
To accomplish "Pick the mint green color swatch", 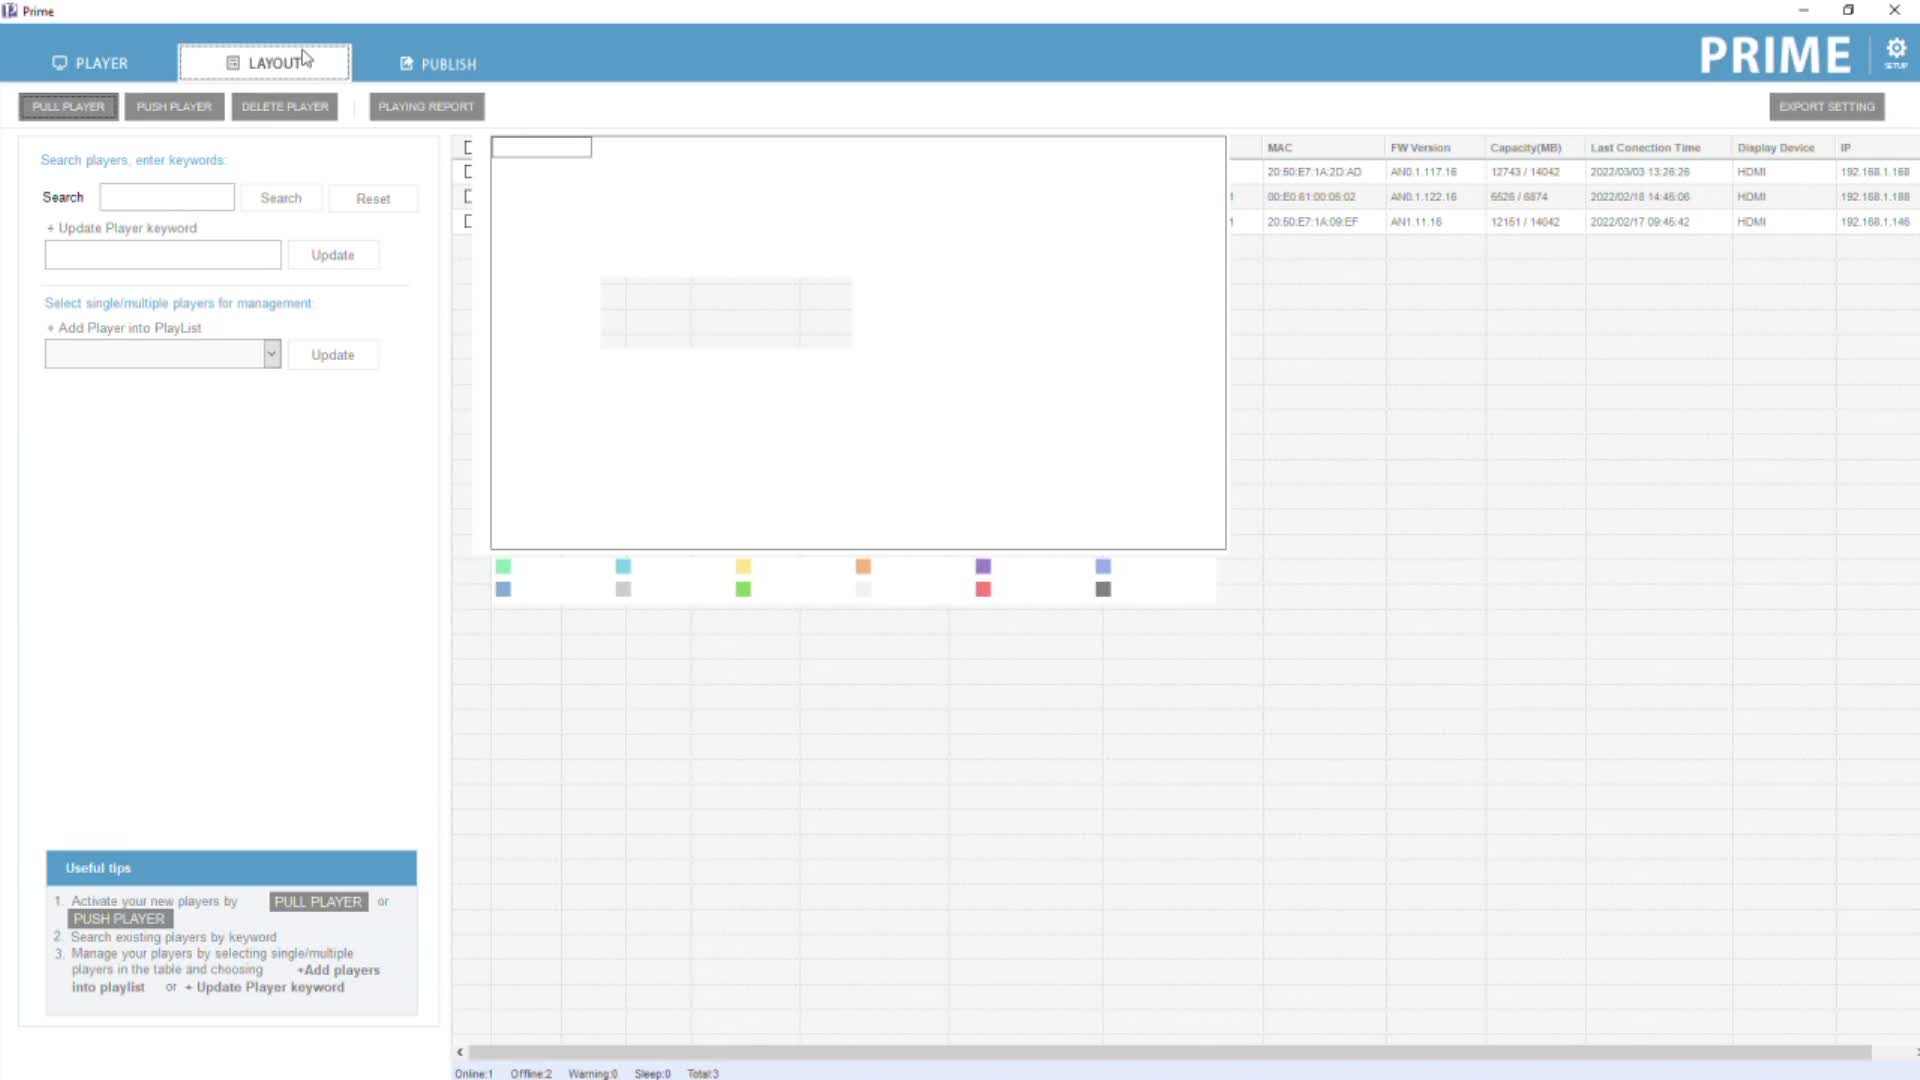I will [x=503, y=567].
